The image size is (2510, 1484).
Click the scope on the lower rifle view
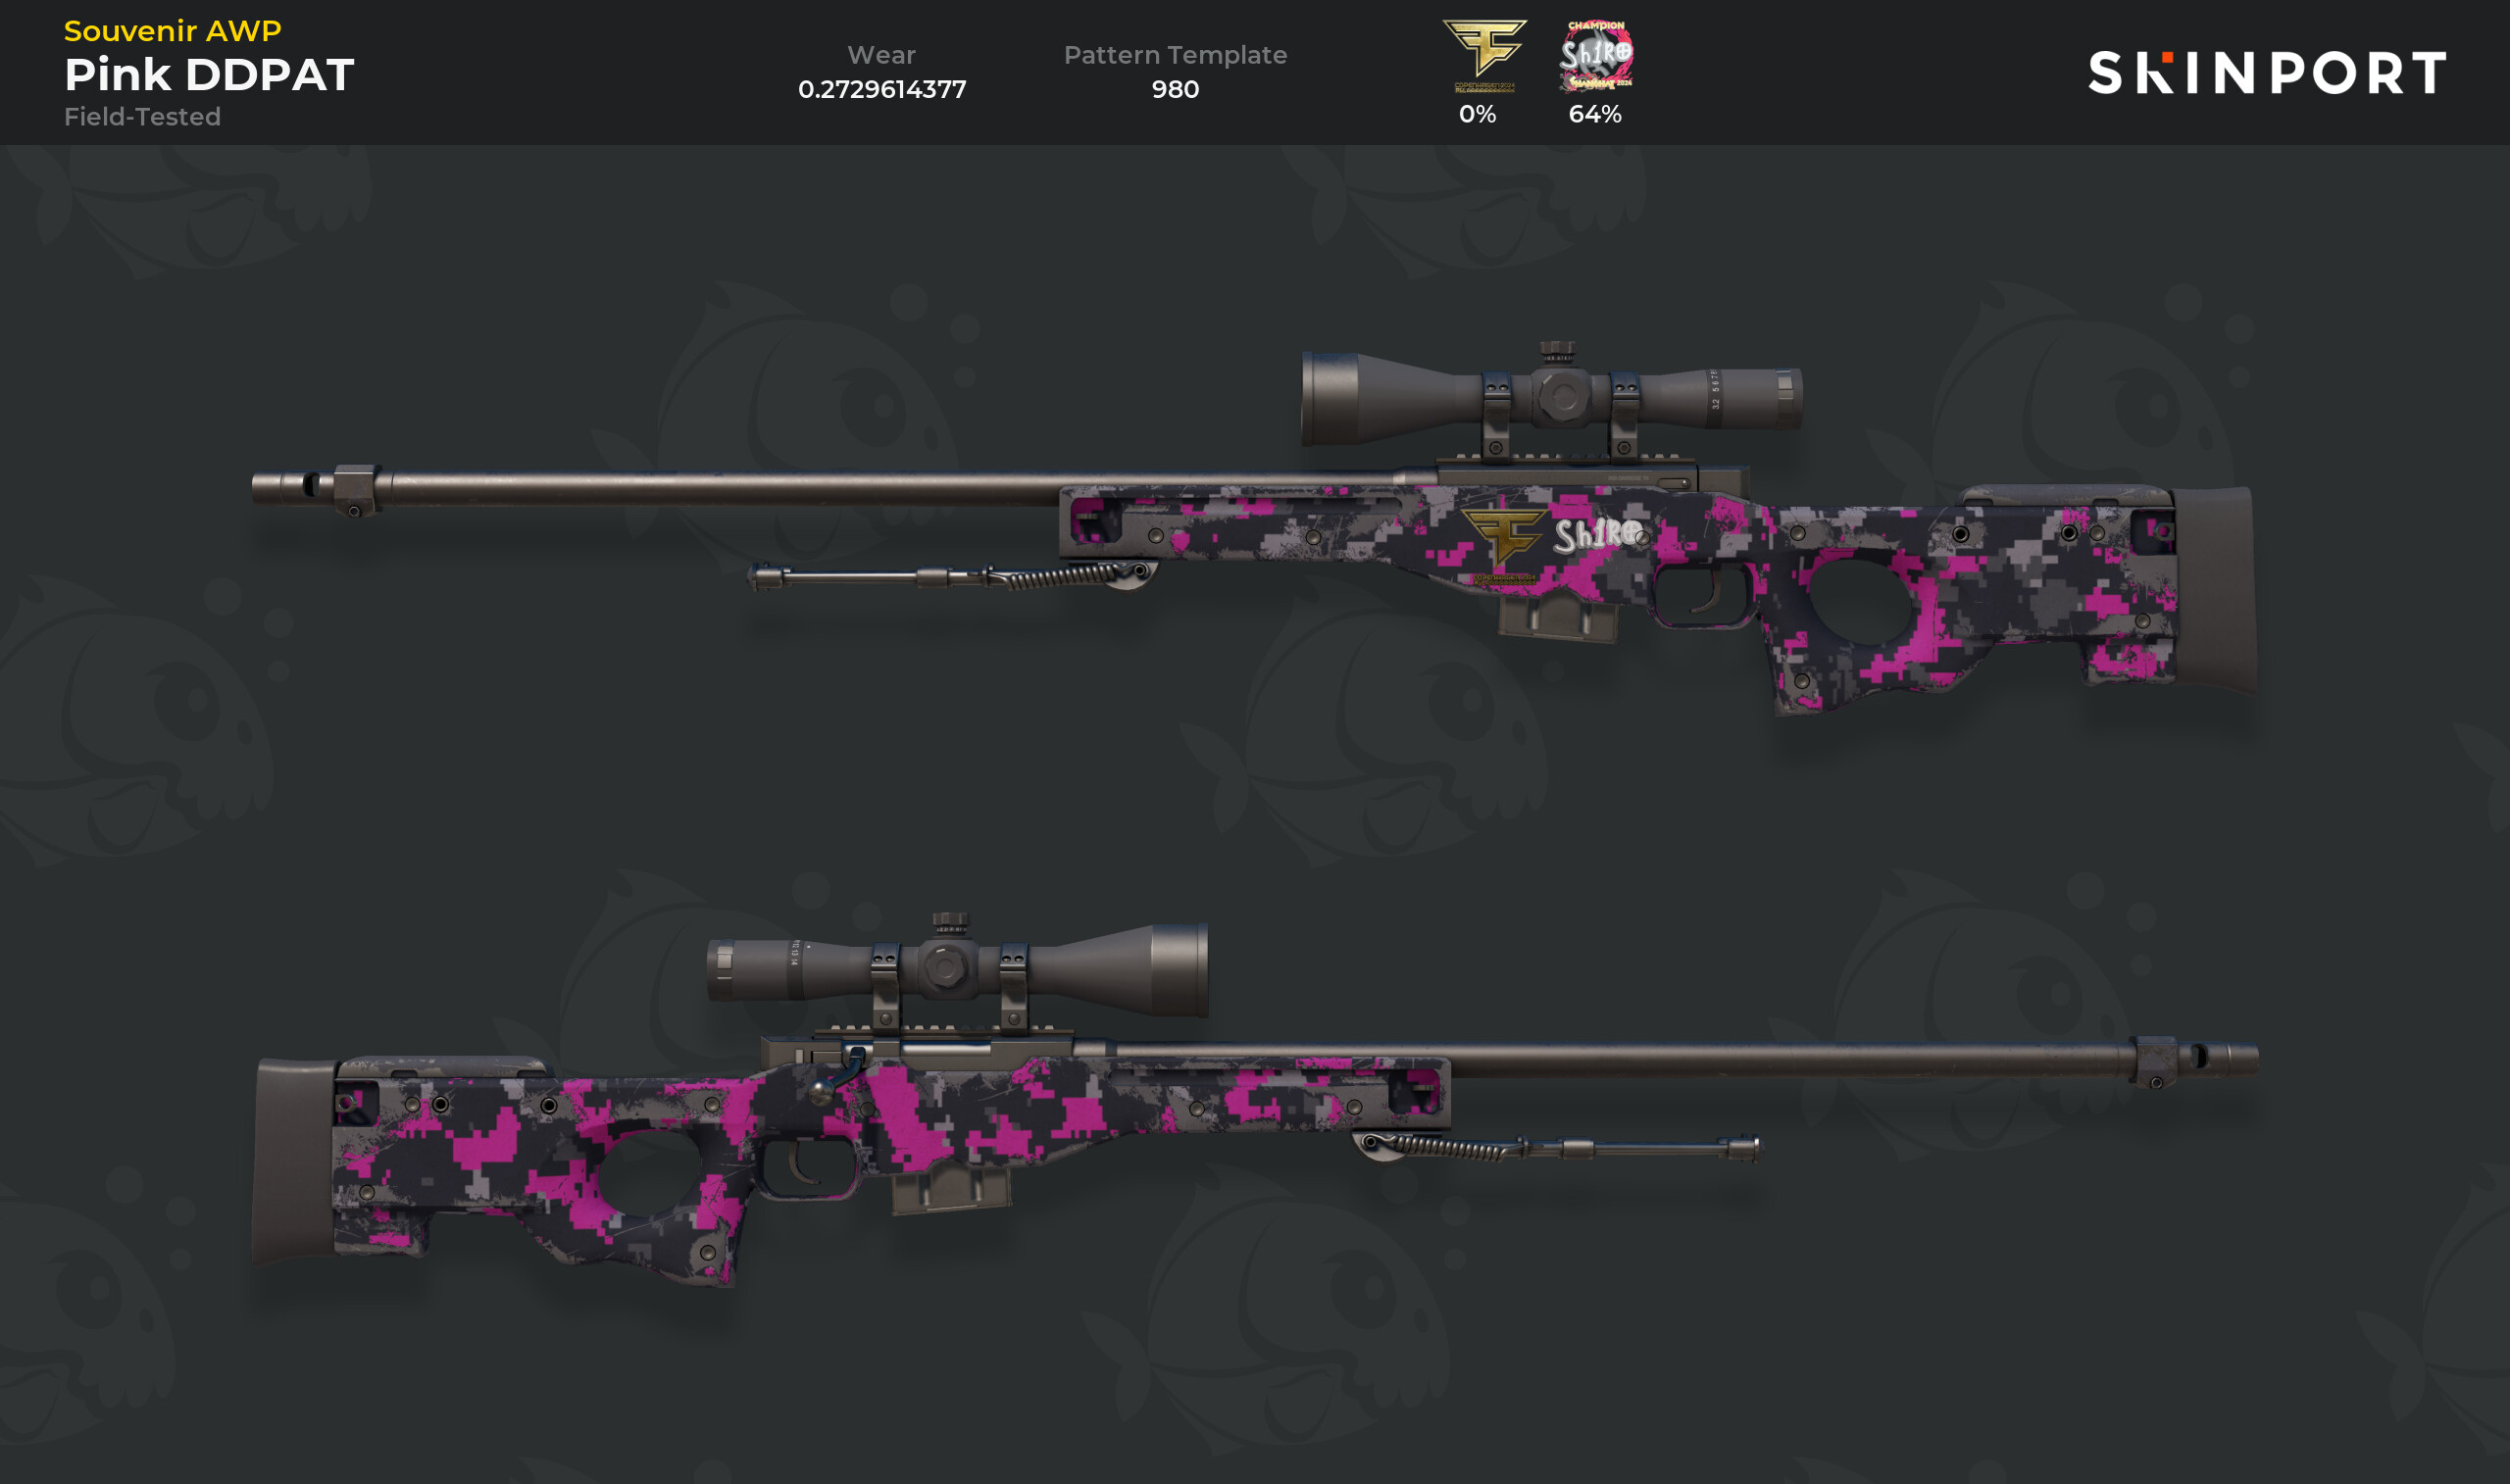coord(957,969)
